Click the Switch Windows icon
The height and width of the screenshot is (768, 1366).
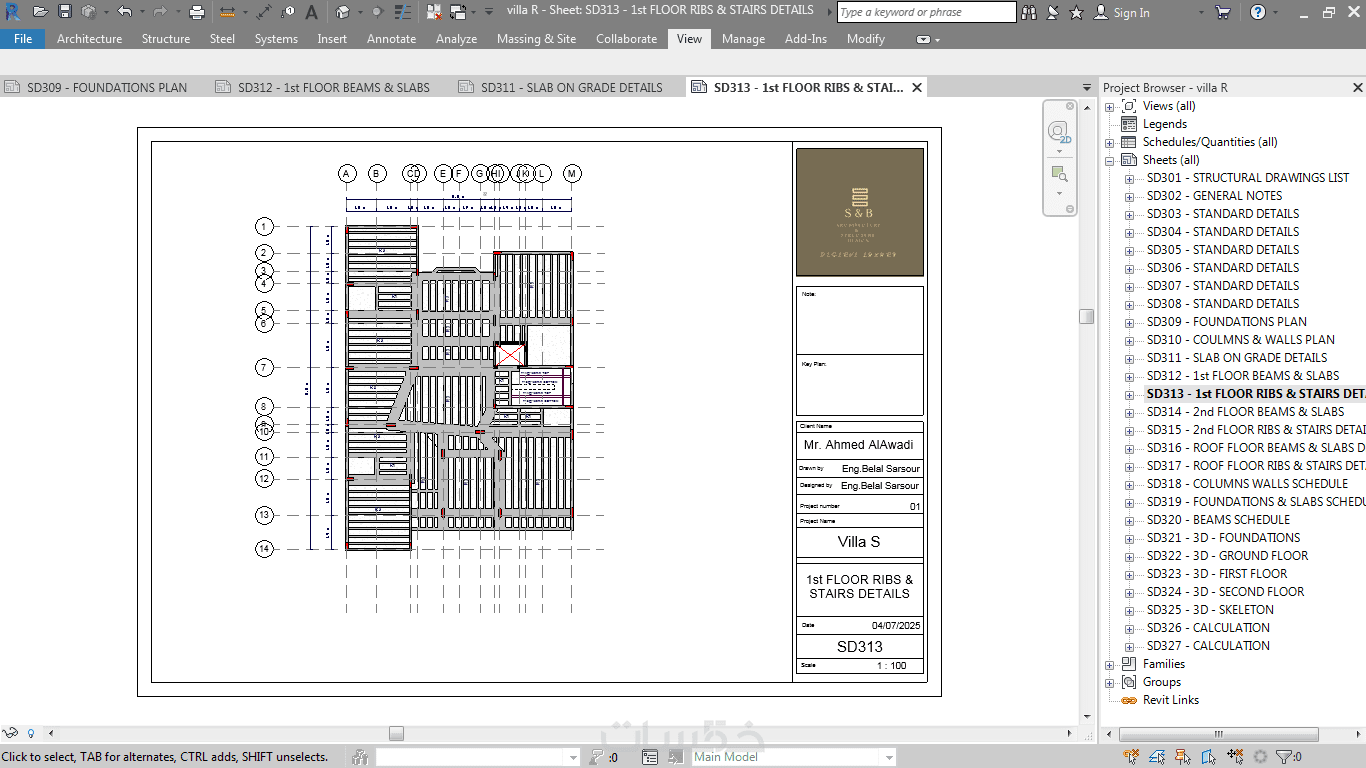coord(458,12)
